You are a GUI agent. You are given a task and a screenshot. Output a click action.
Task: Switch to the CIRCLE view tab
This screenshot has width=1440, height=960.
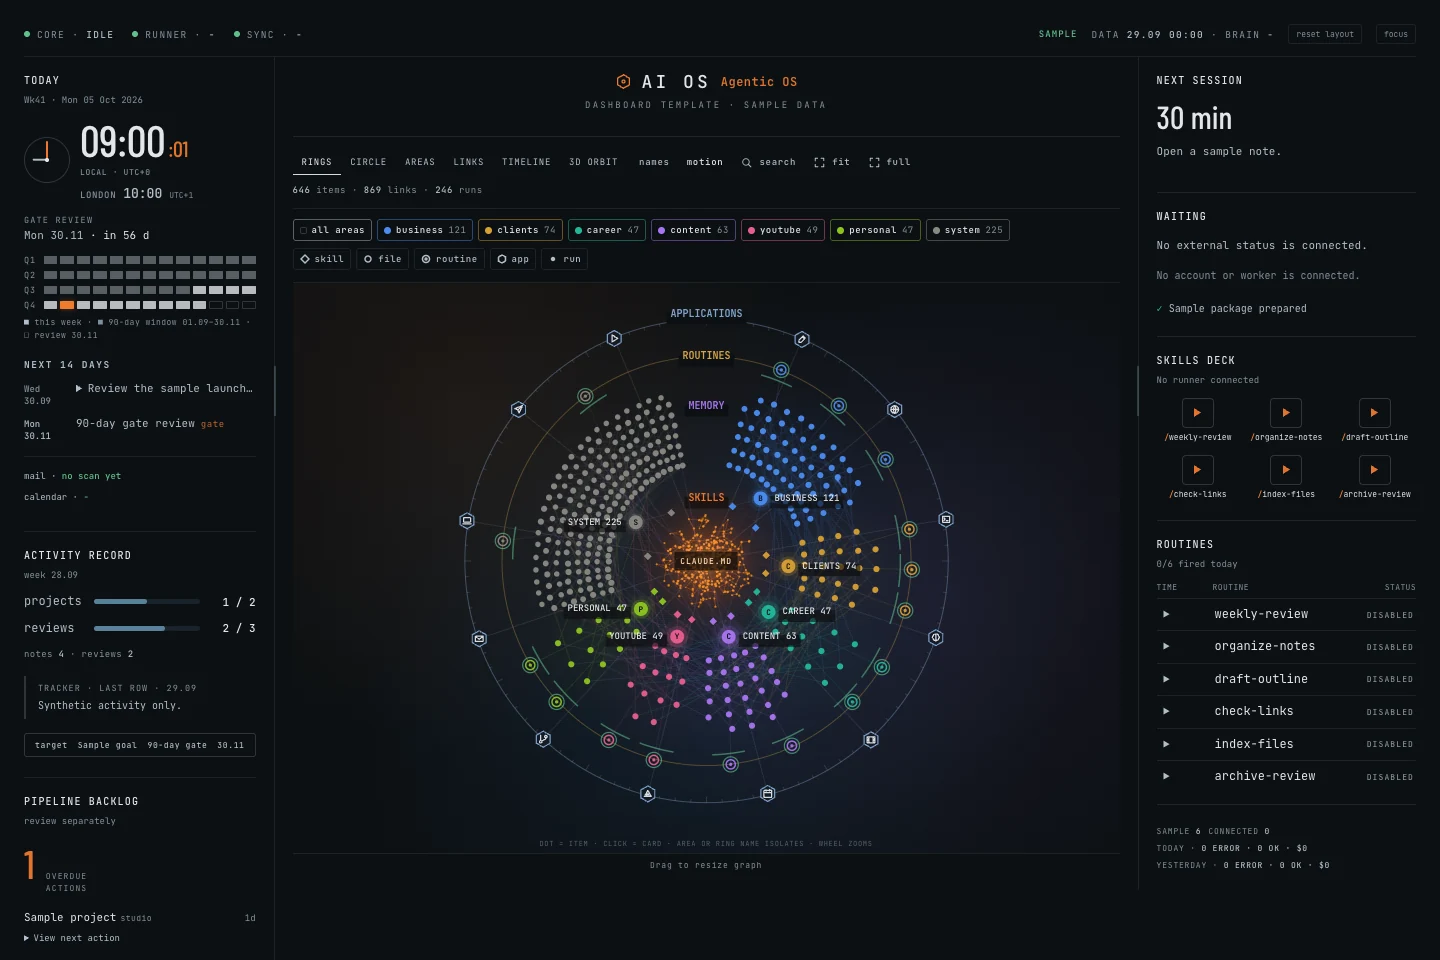[x=368, y=162]
